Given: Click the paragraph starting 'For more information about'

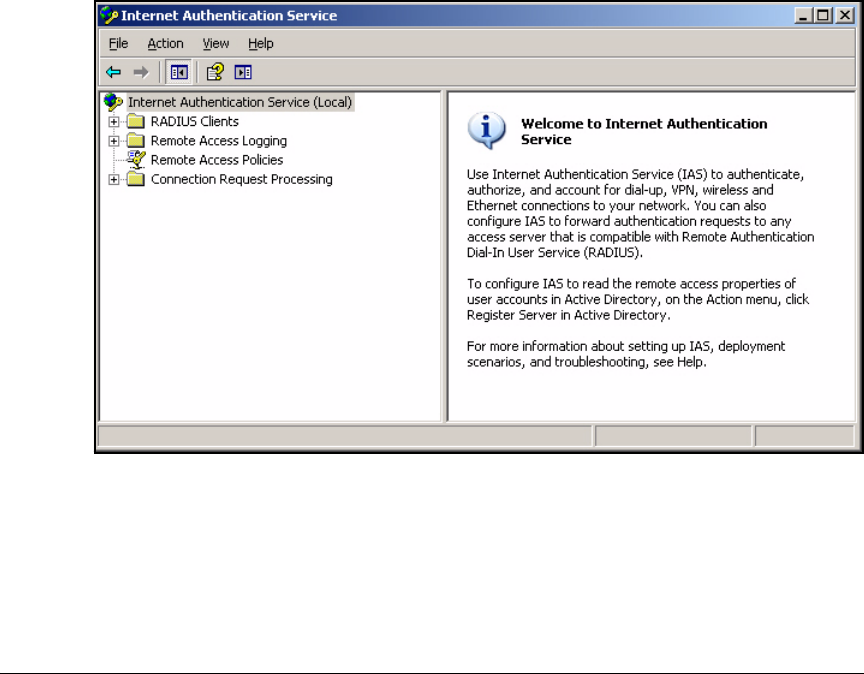Looking at the screenshot, I should (625, 354).
